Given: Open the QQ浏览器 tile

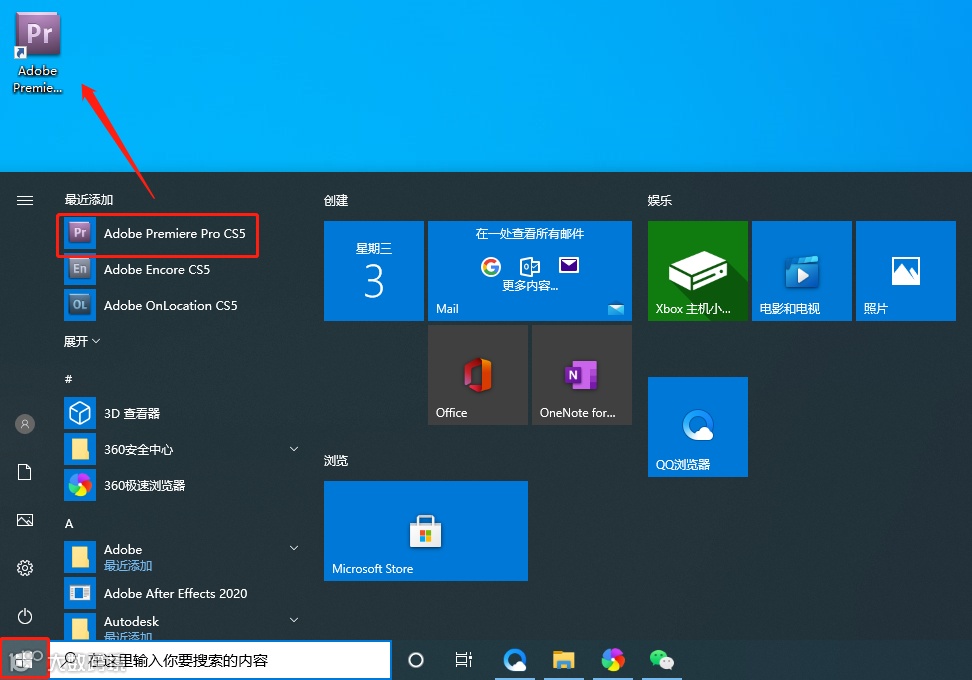Looking at the screenshot, I should click(698, 427).
